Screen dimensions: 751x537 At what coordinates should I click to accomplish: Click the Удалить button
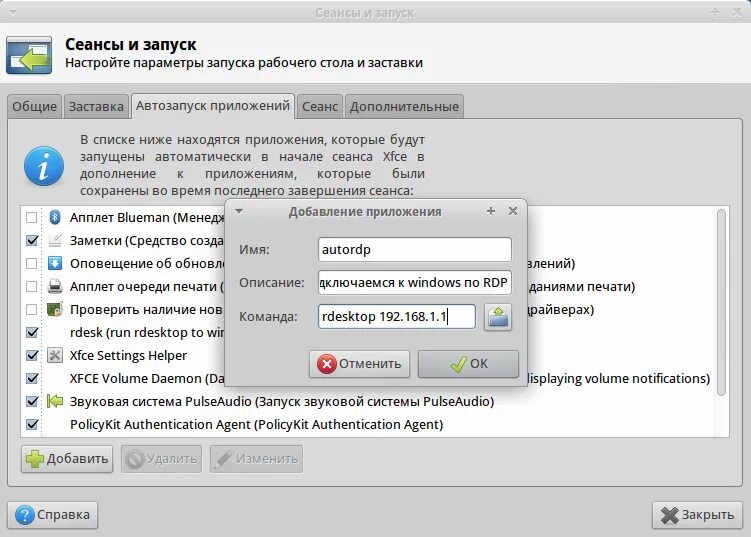(x=161, y=459)
